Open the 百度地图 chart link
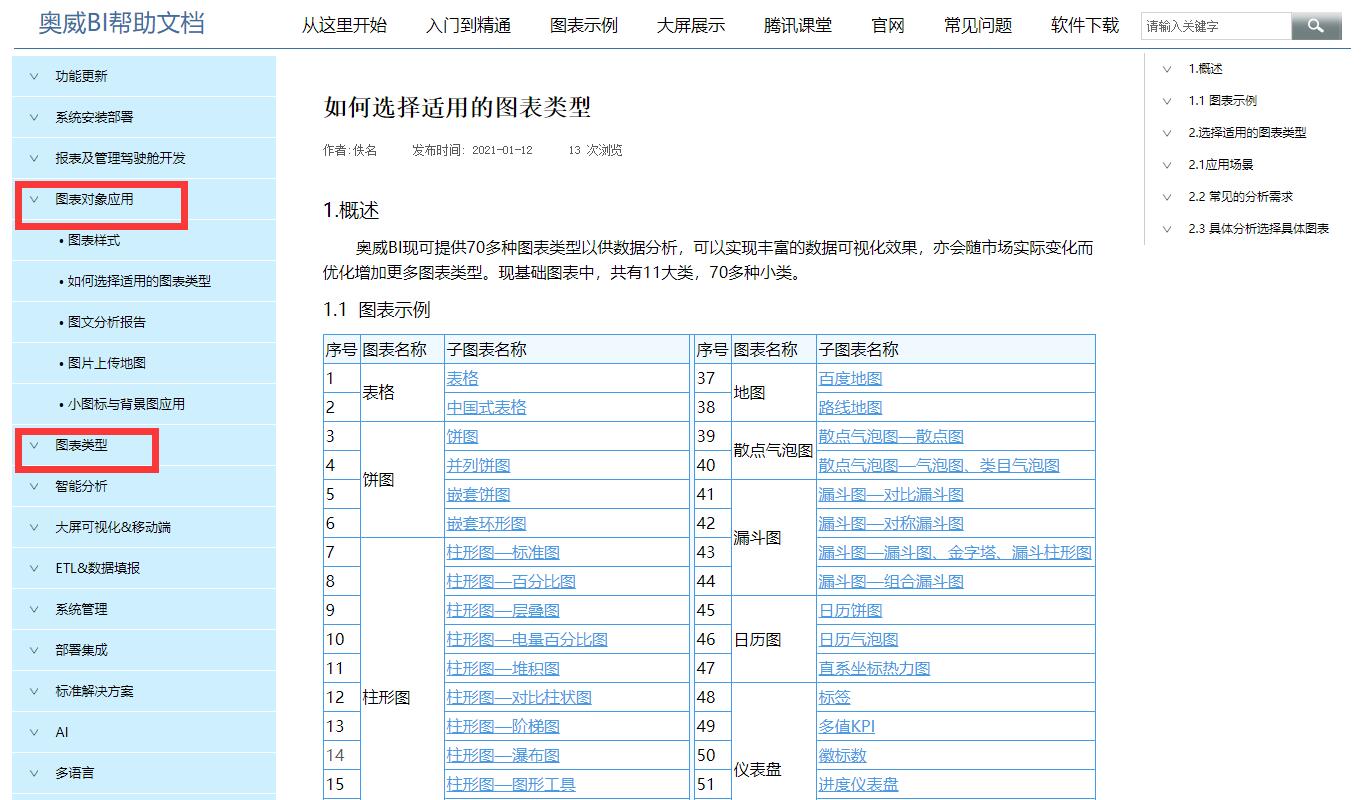The width and height of the screenshot is (1364, 800). tap(850, 378)
